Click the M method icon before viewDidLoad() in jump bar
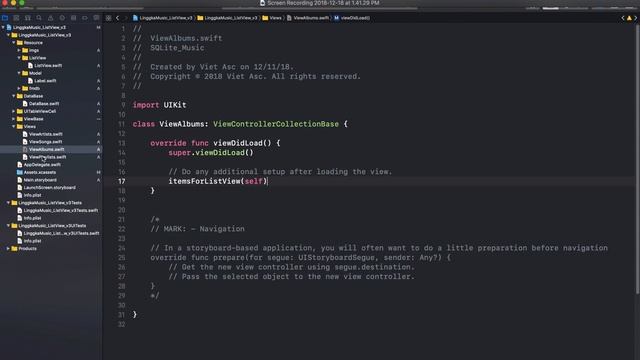 336,18
